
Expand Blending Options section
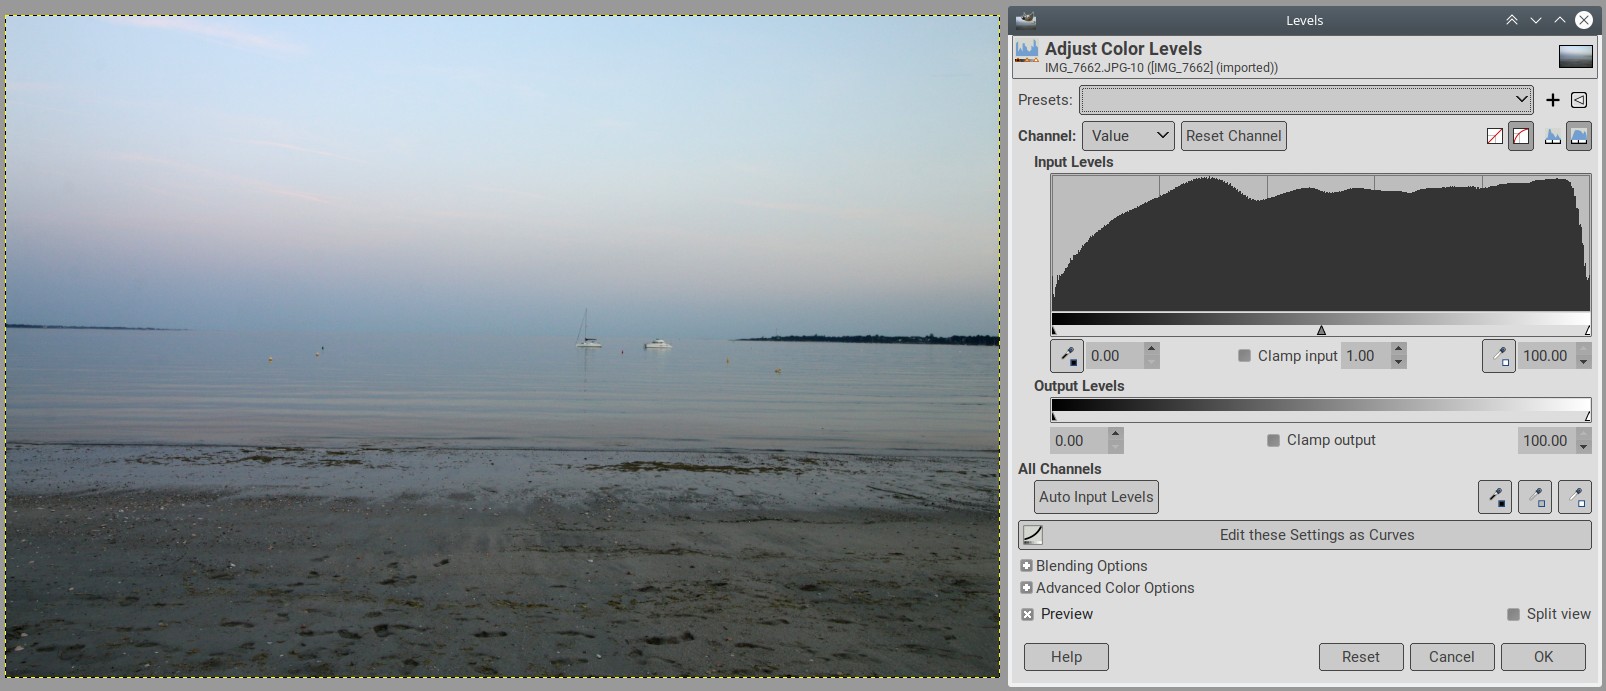pos(1026,566)
